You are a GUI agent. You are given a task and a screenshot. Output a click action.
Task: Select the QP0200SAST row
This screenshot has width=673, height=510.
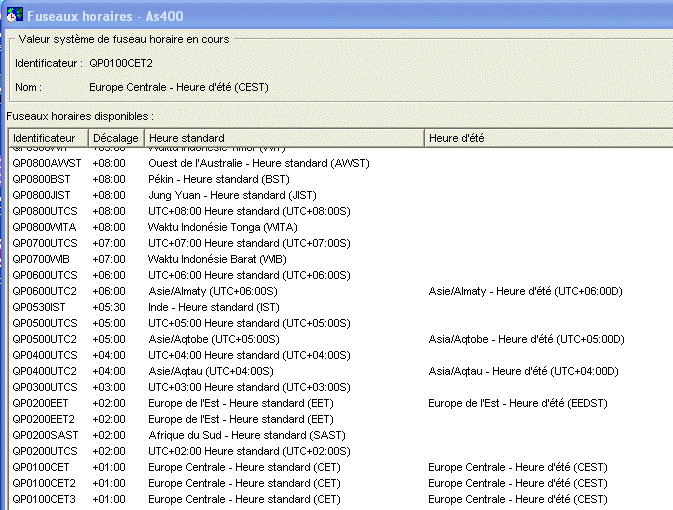click(341, 435)
